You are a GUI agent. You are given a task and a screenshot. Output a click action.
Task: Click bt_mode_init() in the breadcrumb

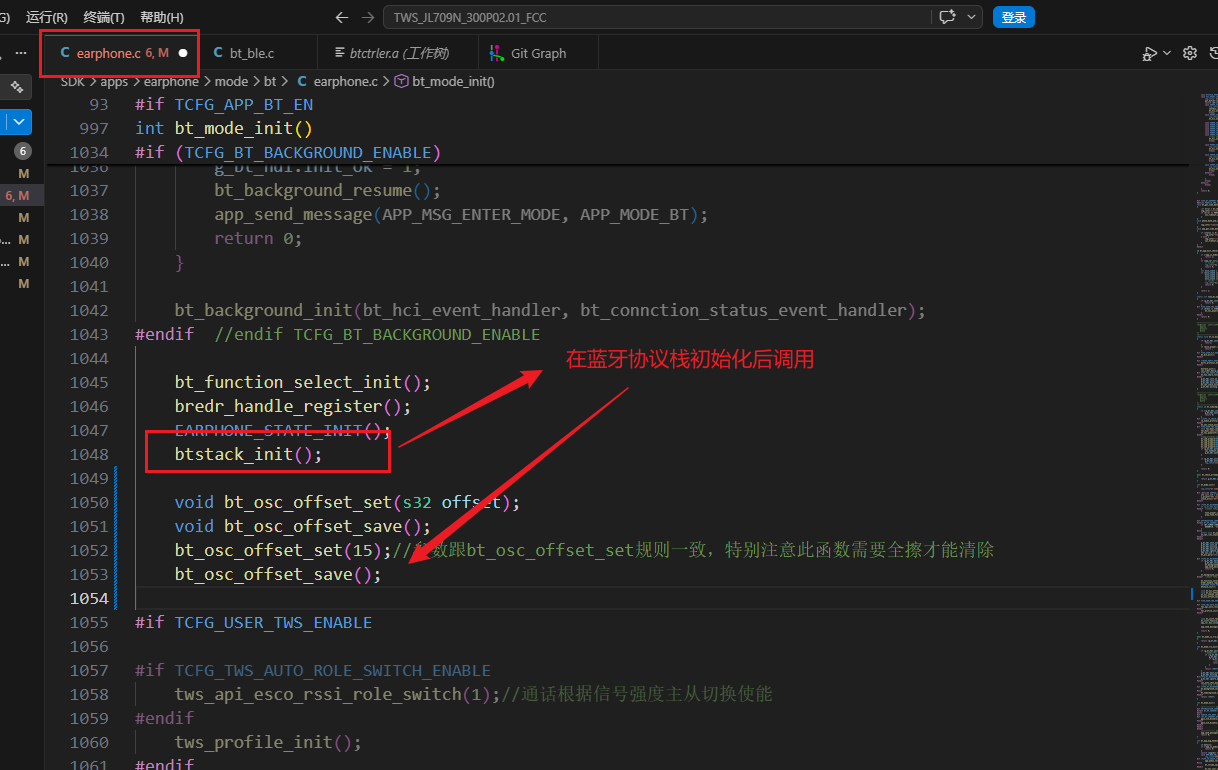453,81
